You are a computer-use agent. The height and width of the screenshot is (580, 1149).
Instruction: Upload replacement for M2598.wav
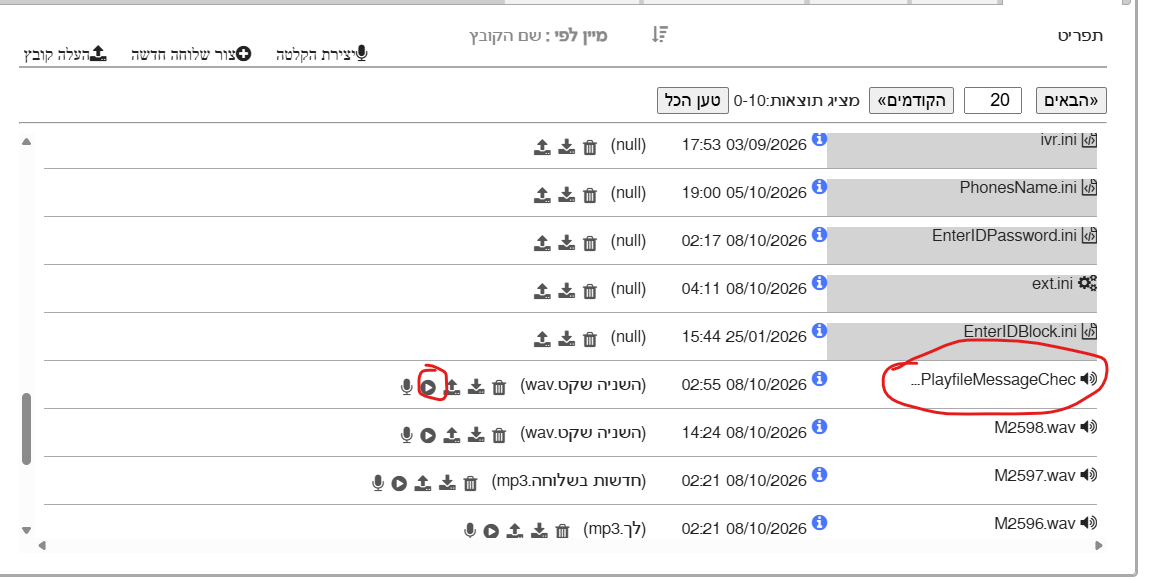tap(451, 434)
